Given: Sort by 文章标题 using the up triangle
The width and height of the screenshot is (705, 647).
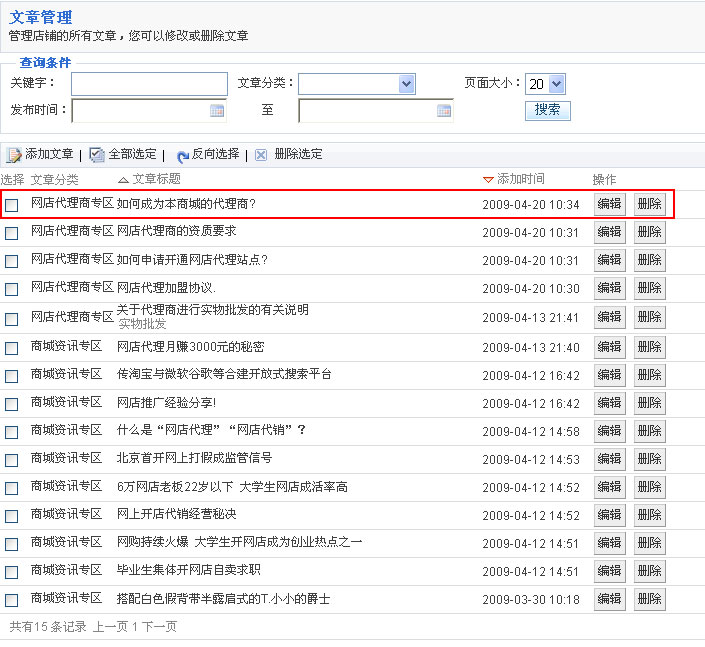Looking at the screenshot, I should click(123, 180).
